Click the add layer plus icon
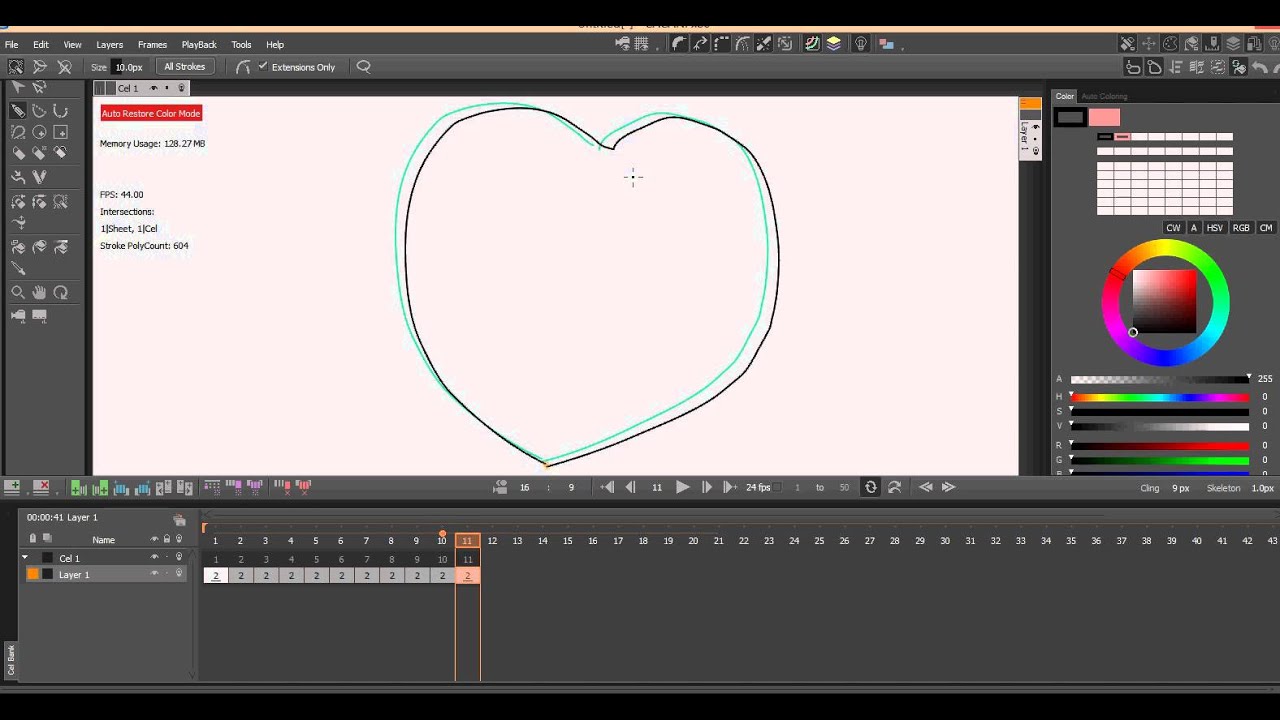 (11, 486)
